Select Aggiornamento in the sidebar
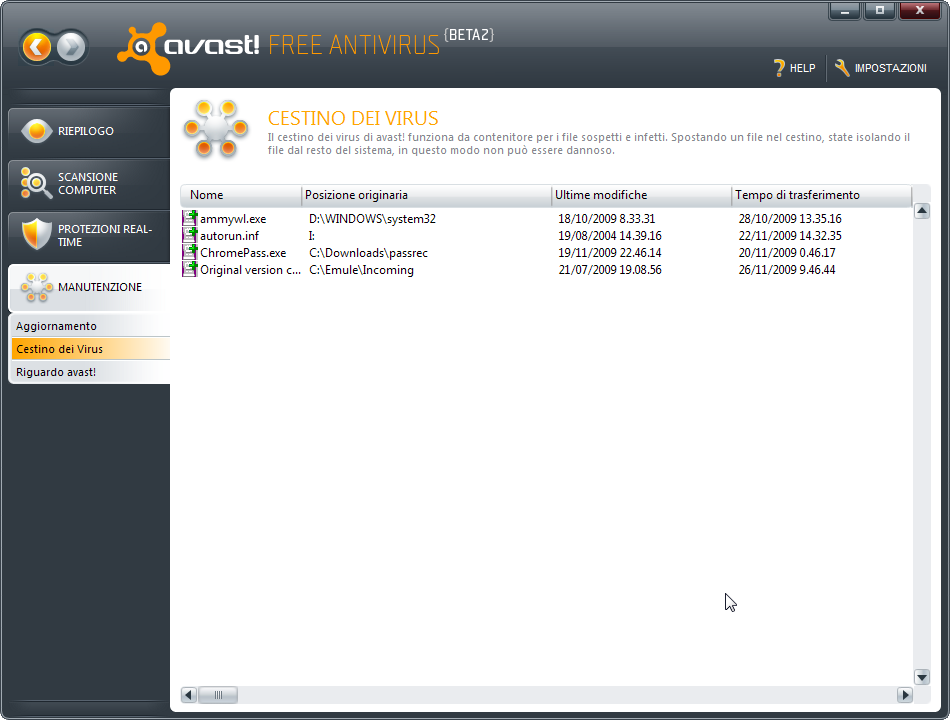 tap(90, 326)
